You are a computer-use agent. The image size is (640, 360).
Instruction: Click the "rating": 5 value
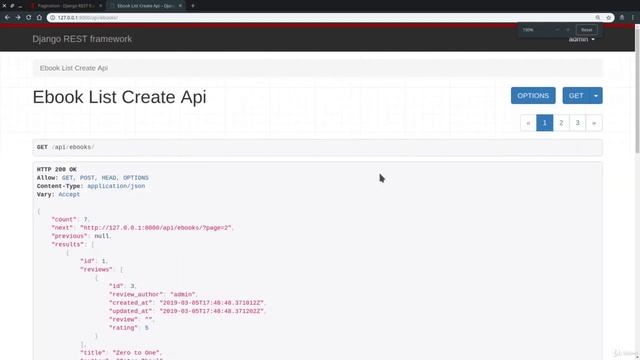click(147, 328)
